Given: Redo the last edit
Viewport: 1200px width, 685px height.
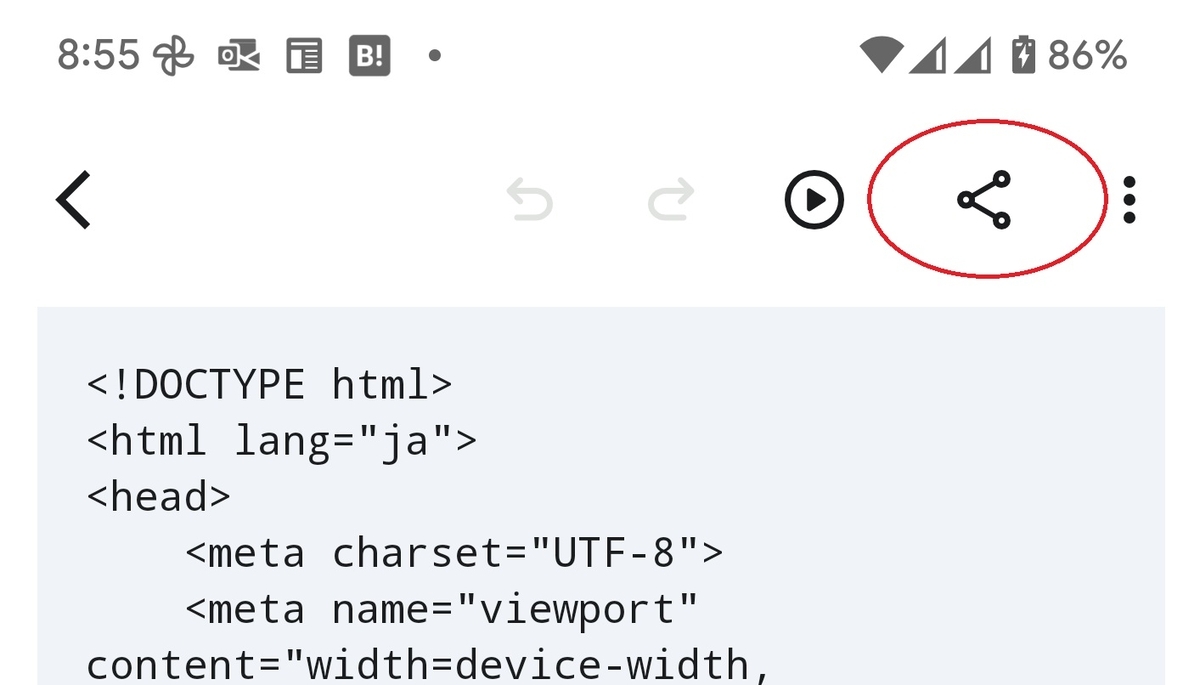Looking at the screenshot, I should (670, 199).
